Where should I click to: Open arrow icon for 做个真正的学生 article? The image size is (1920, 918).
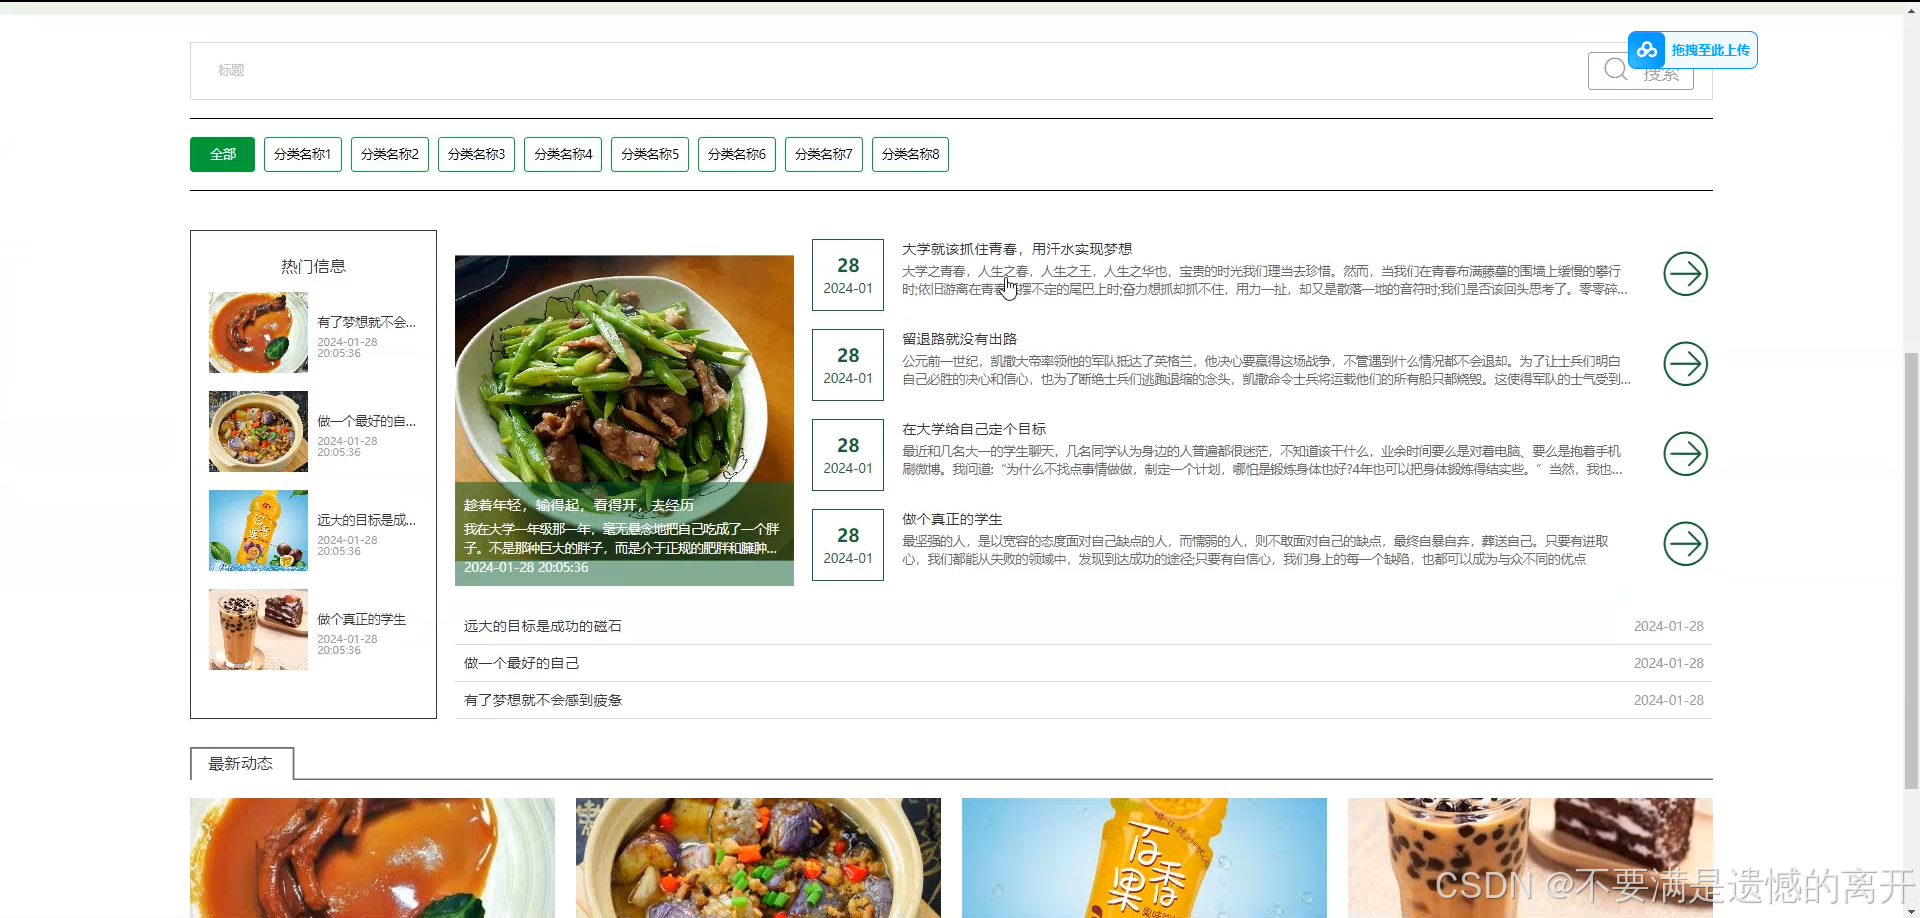[x=1685, y=544]
